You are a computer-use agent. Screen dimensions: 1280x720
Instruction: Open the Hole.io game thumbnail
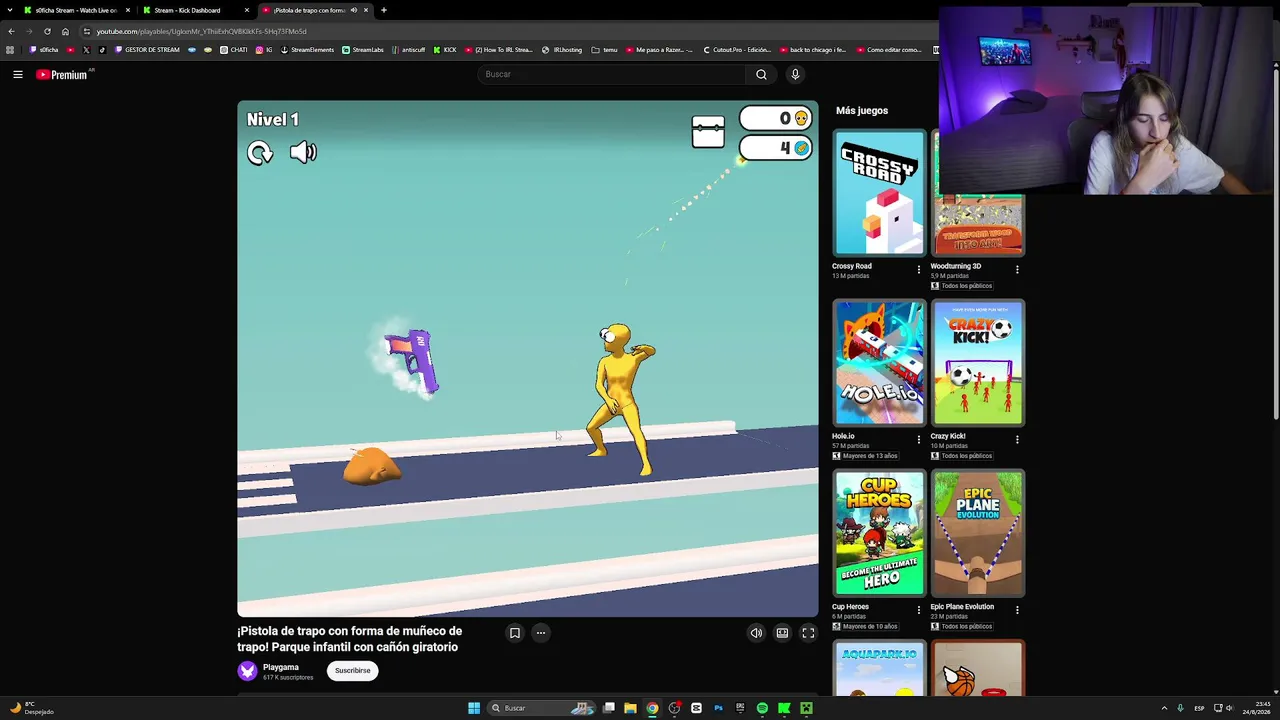point(880,363)
